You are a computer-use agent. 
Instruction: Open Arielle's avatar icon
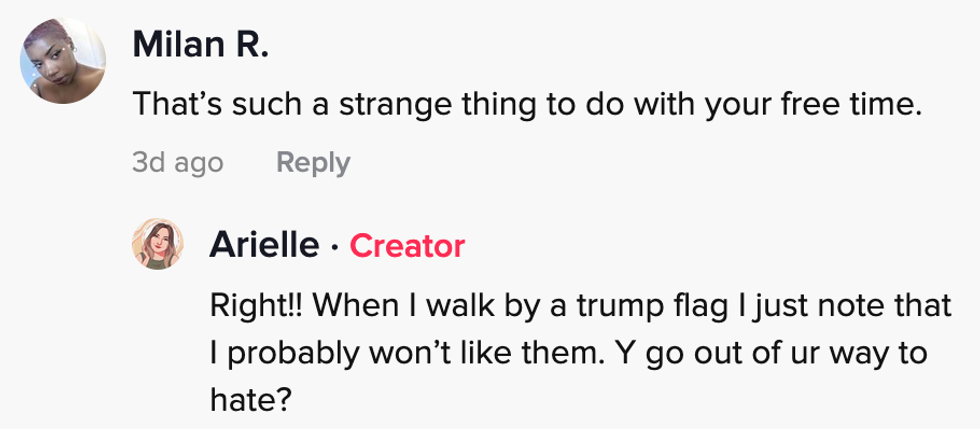coord(158,244)
